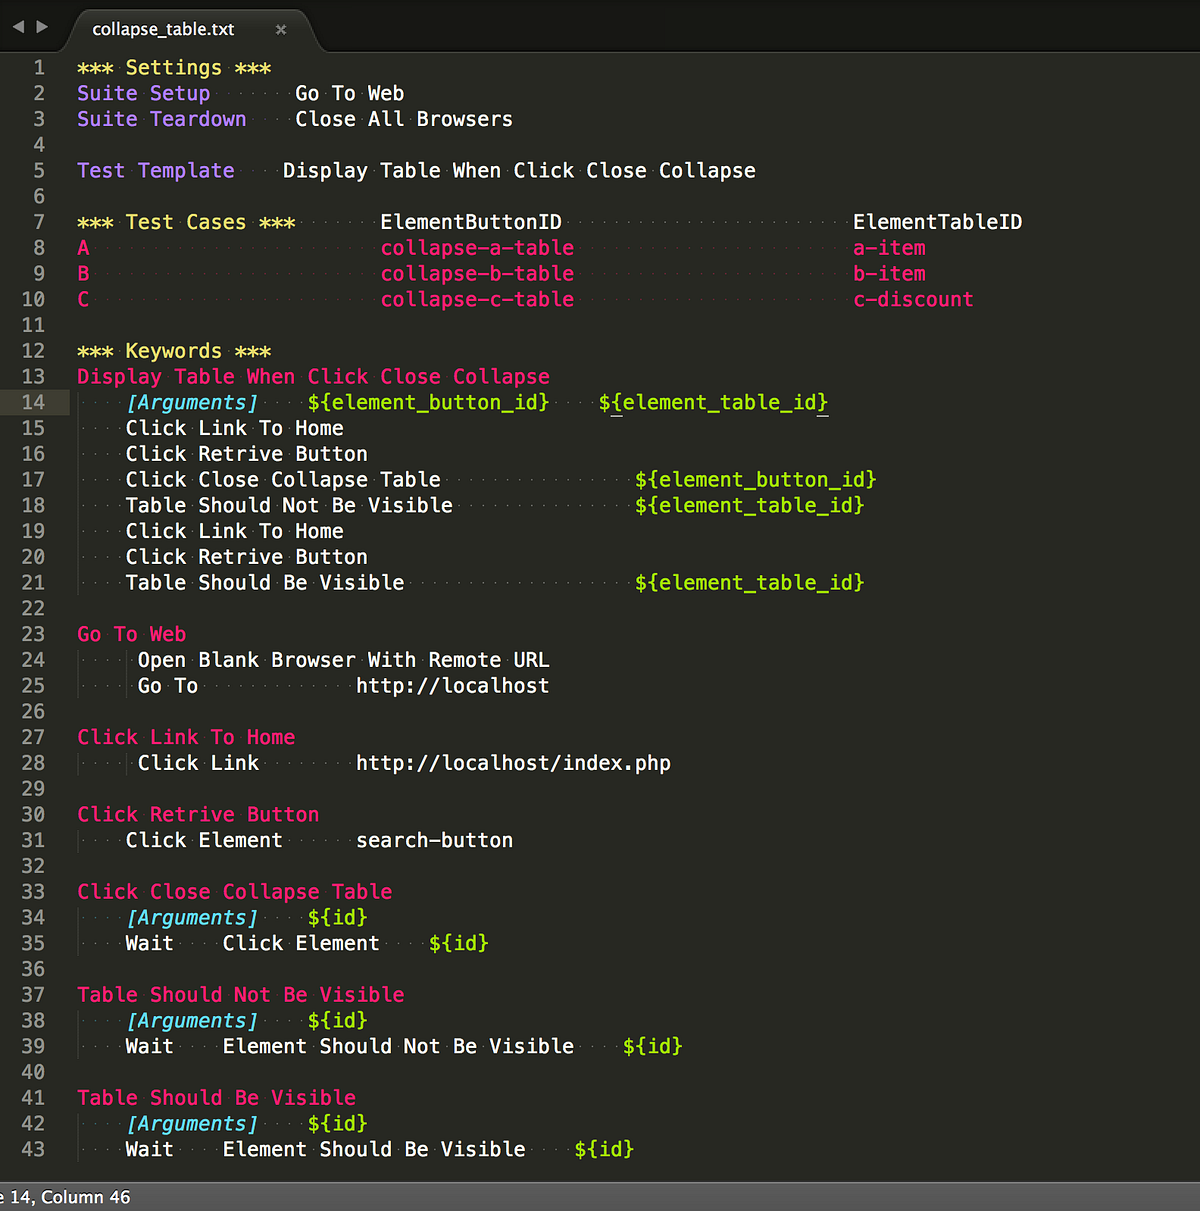Click line number 1 in the gutter
Image resolution: width=1200 pixels, height=1211 pixels.
(39, 67)
